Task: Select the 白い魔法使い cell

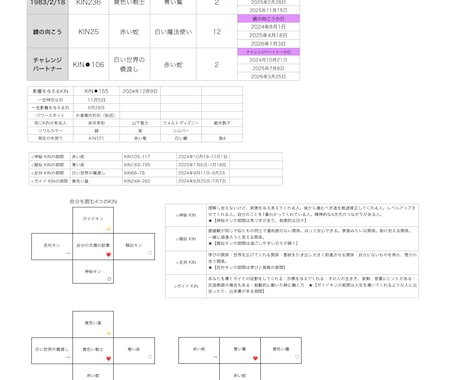Action: (x=173, y=31)
